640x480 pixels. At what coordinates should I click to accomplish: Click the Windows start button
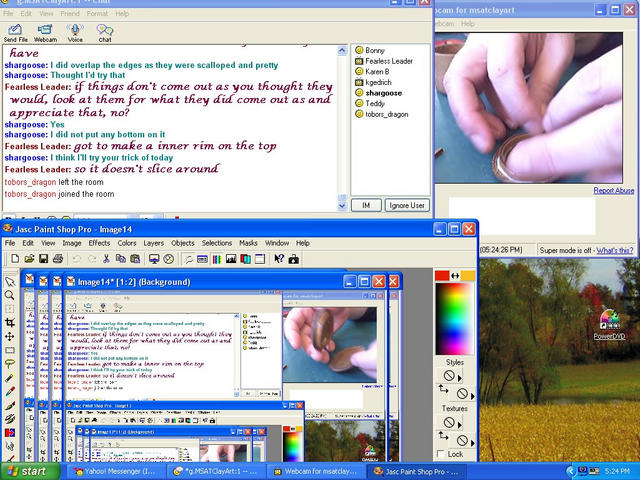(x=30, y=471)
